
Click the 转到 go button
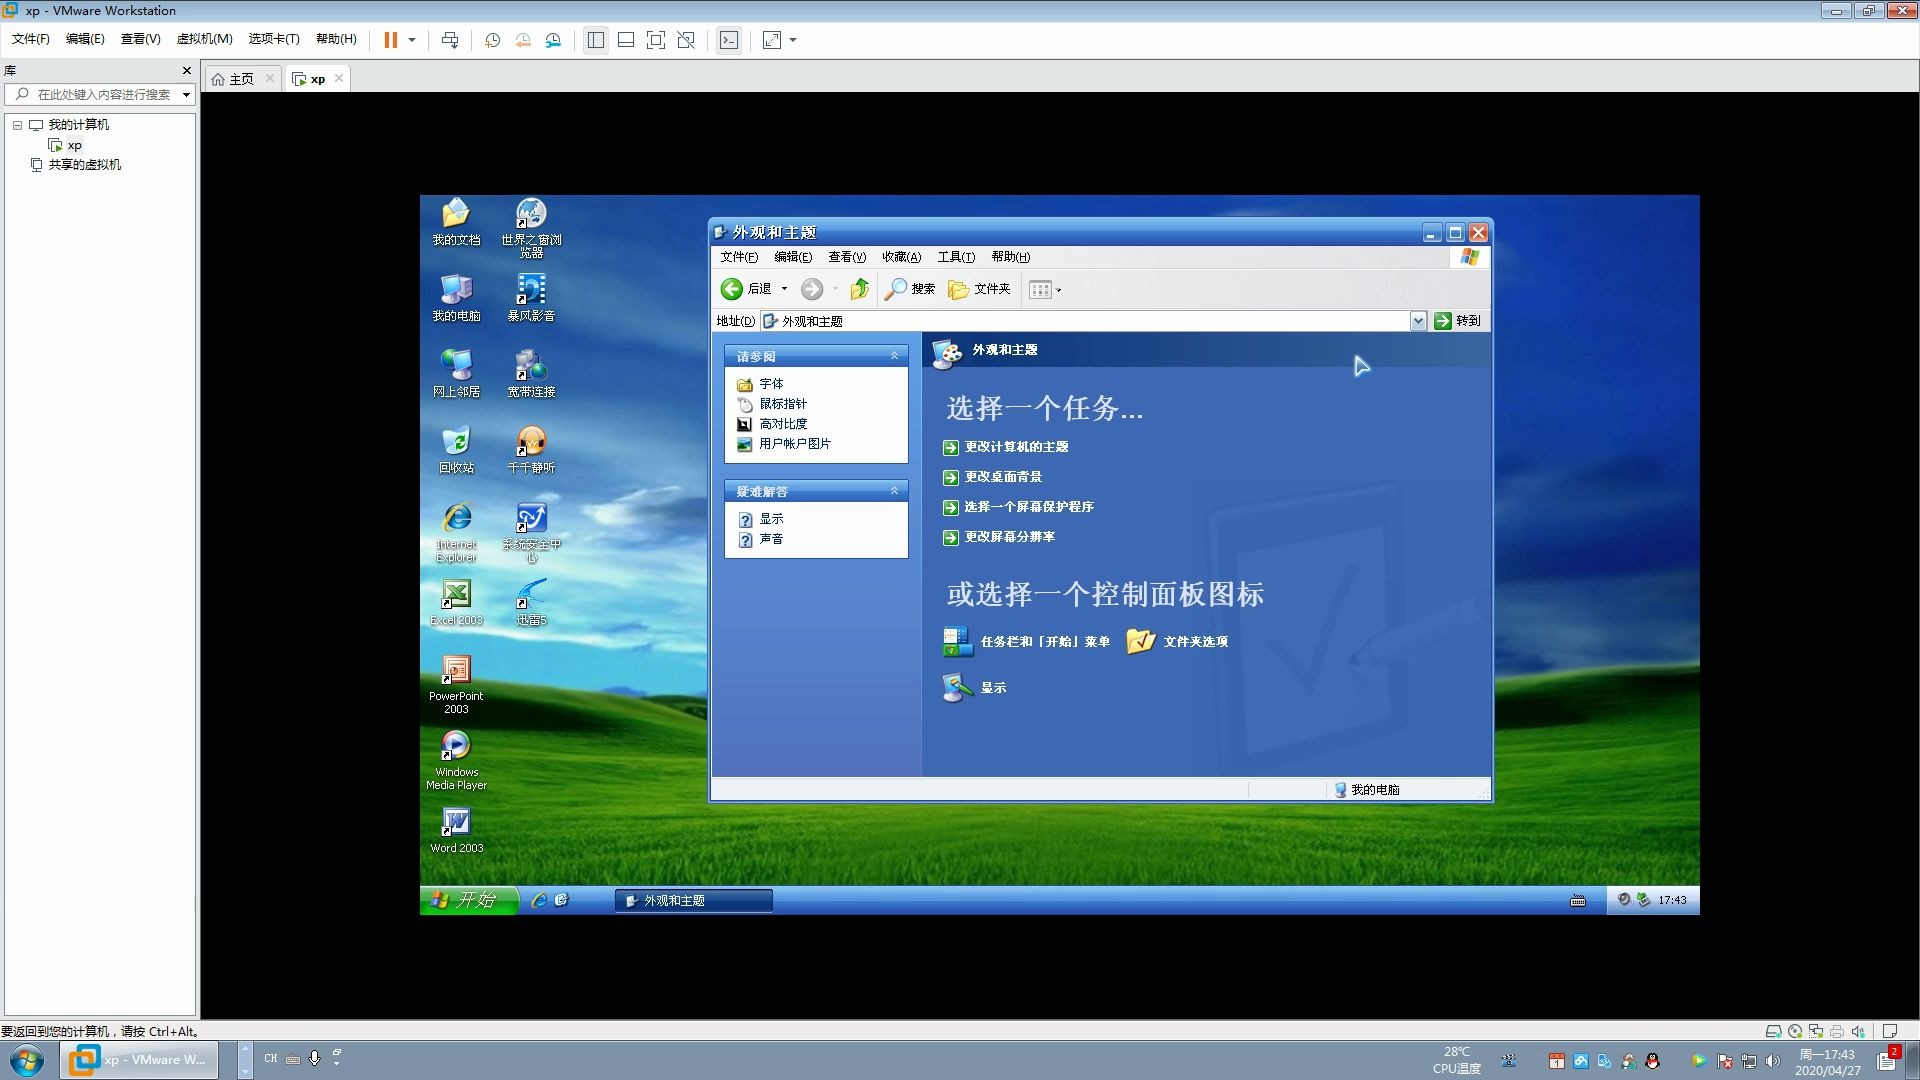coord(1458,321)
